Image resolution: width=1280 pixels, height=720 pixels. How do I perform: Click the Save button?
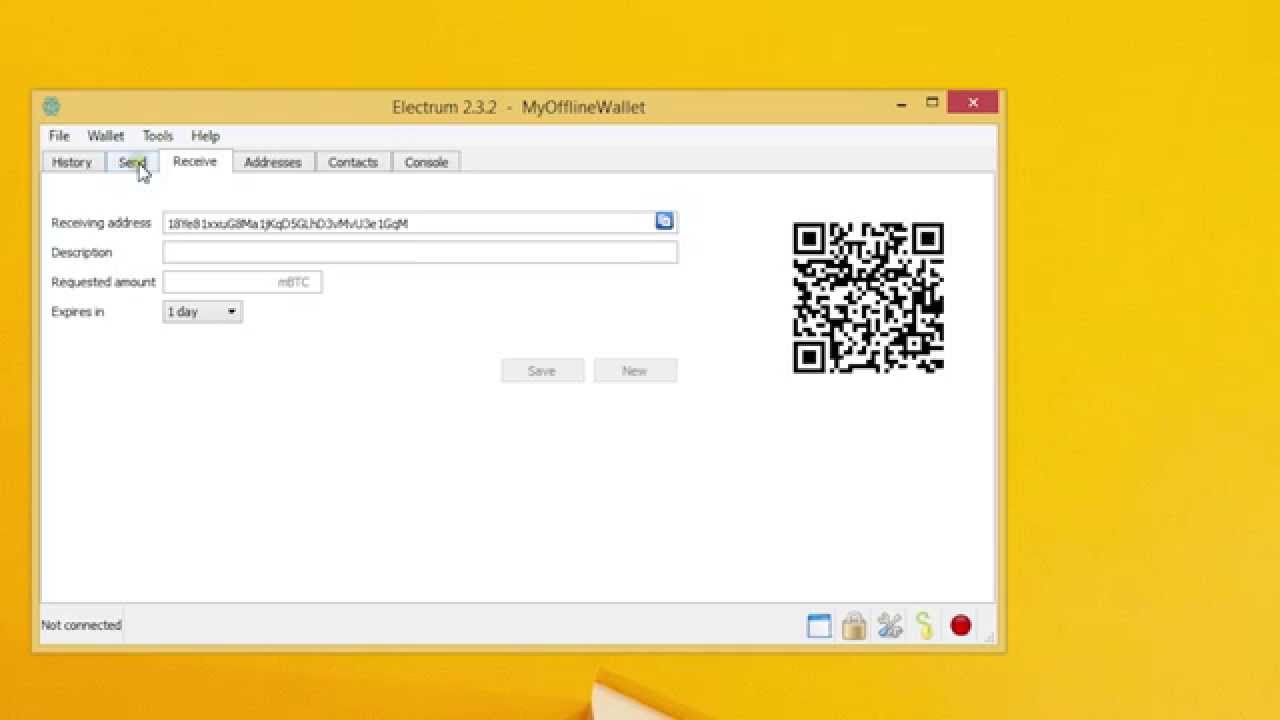pos(542,371)
